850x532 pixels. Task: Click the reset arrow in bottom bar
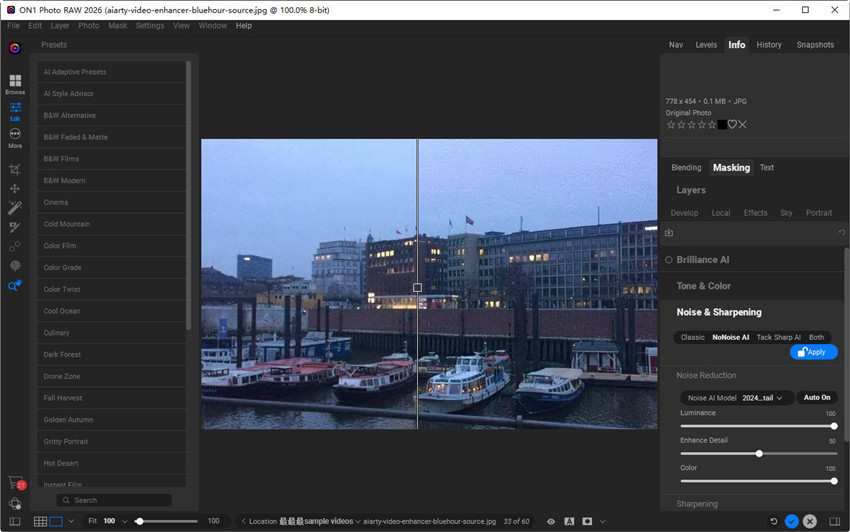click(x=773, y=522)
